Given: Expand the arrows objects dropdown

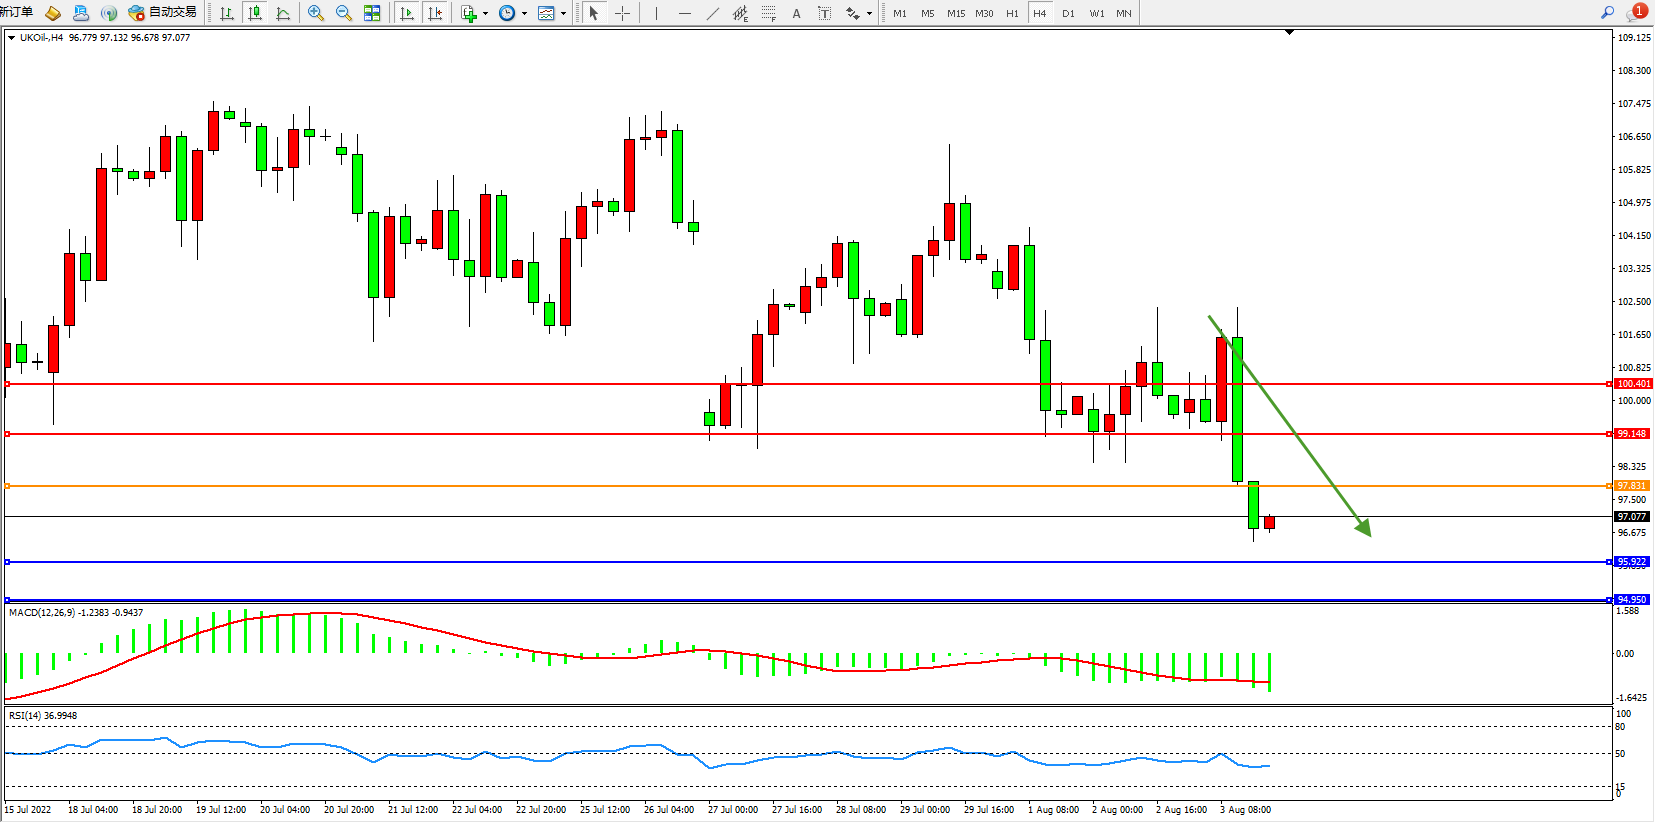Looking at the screenshot, I should pyautogui.click(x=869, y=13).
